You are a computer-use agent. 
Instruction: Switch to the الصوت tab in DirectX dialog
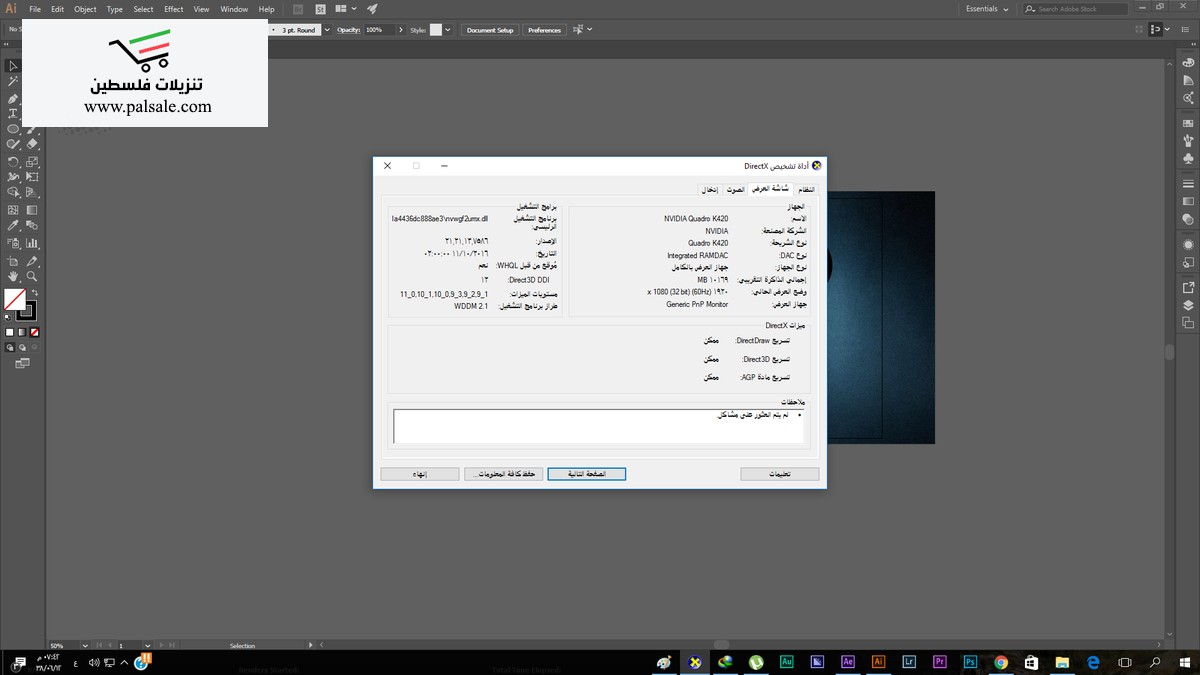pyautogui.click(x=735, y=189)
